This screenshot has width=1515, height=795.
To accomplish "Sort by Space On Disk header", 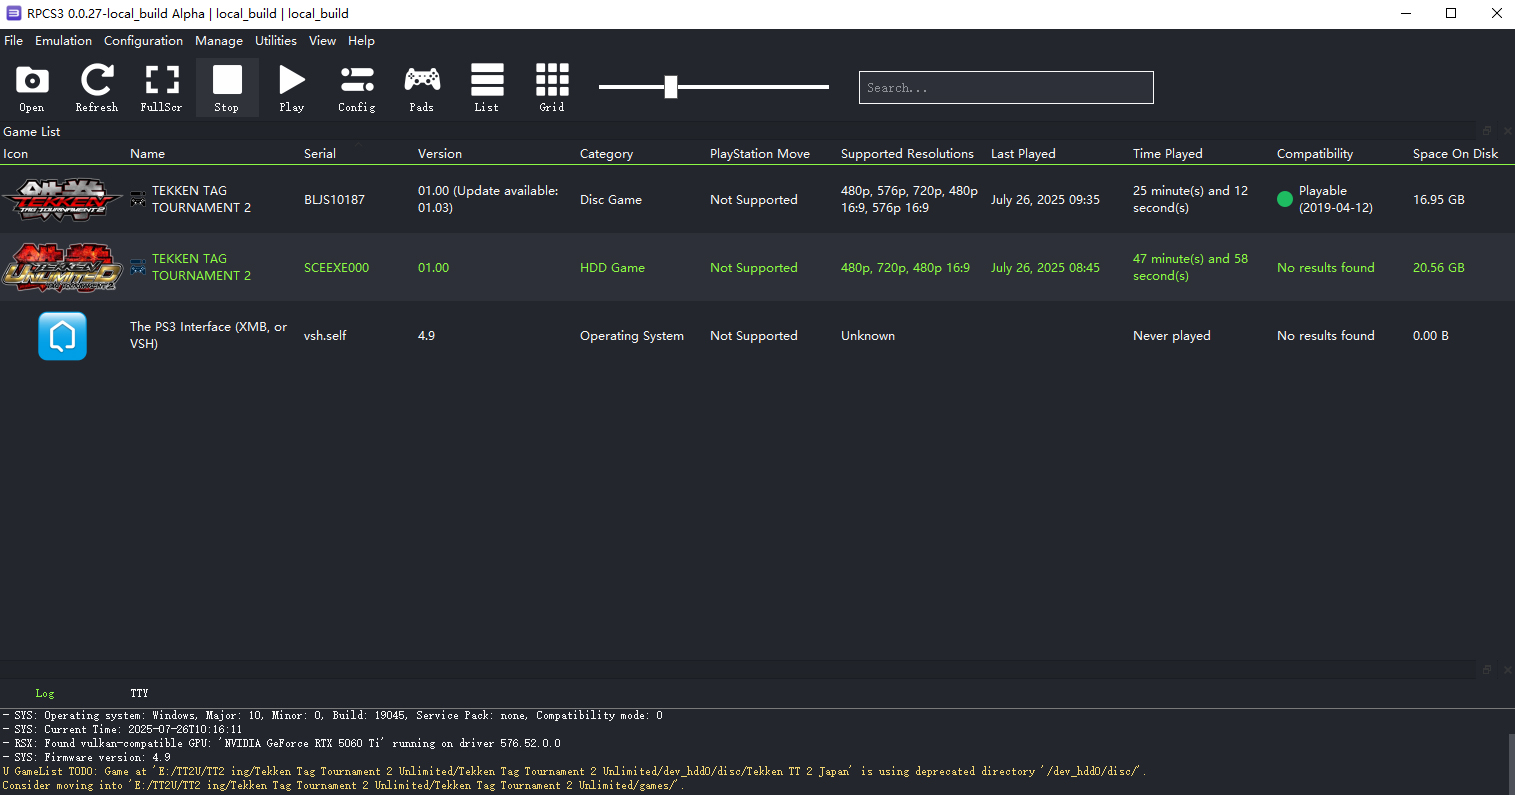I will tap(1455, 153).
